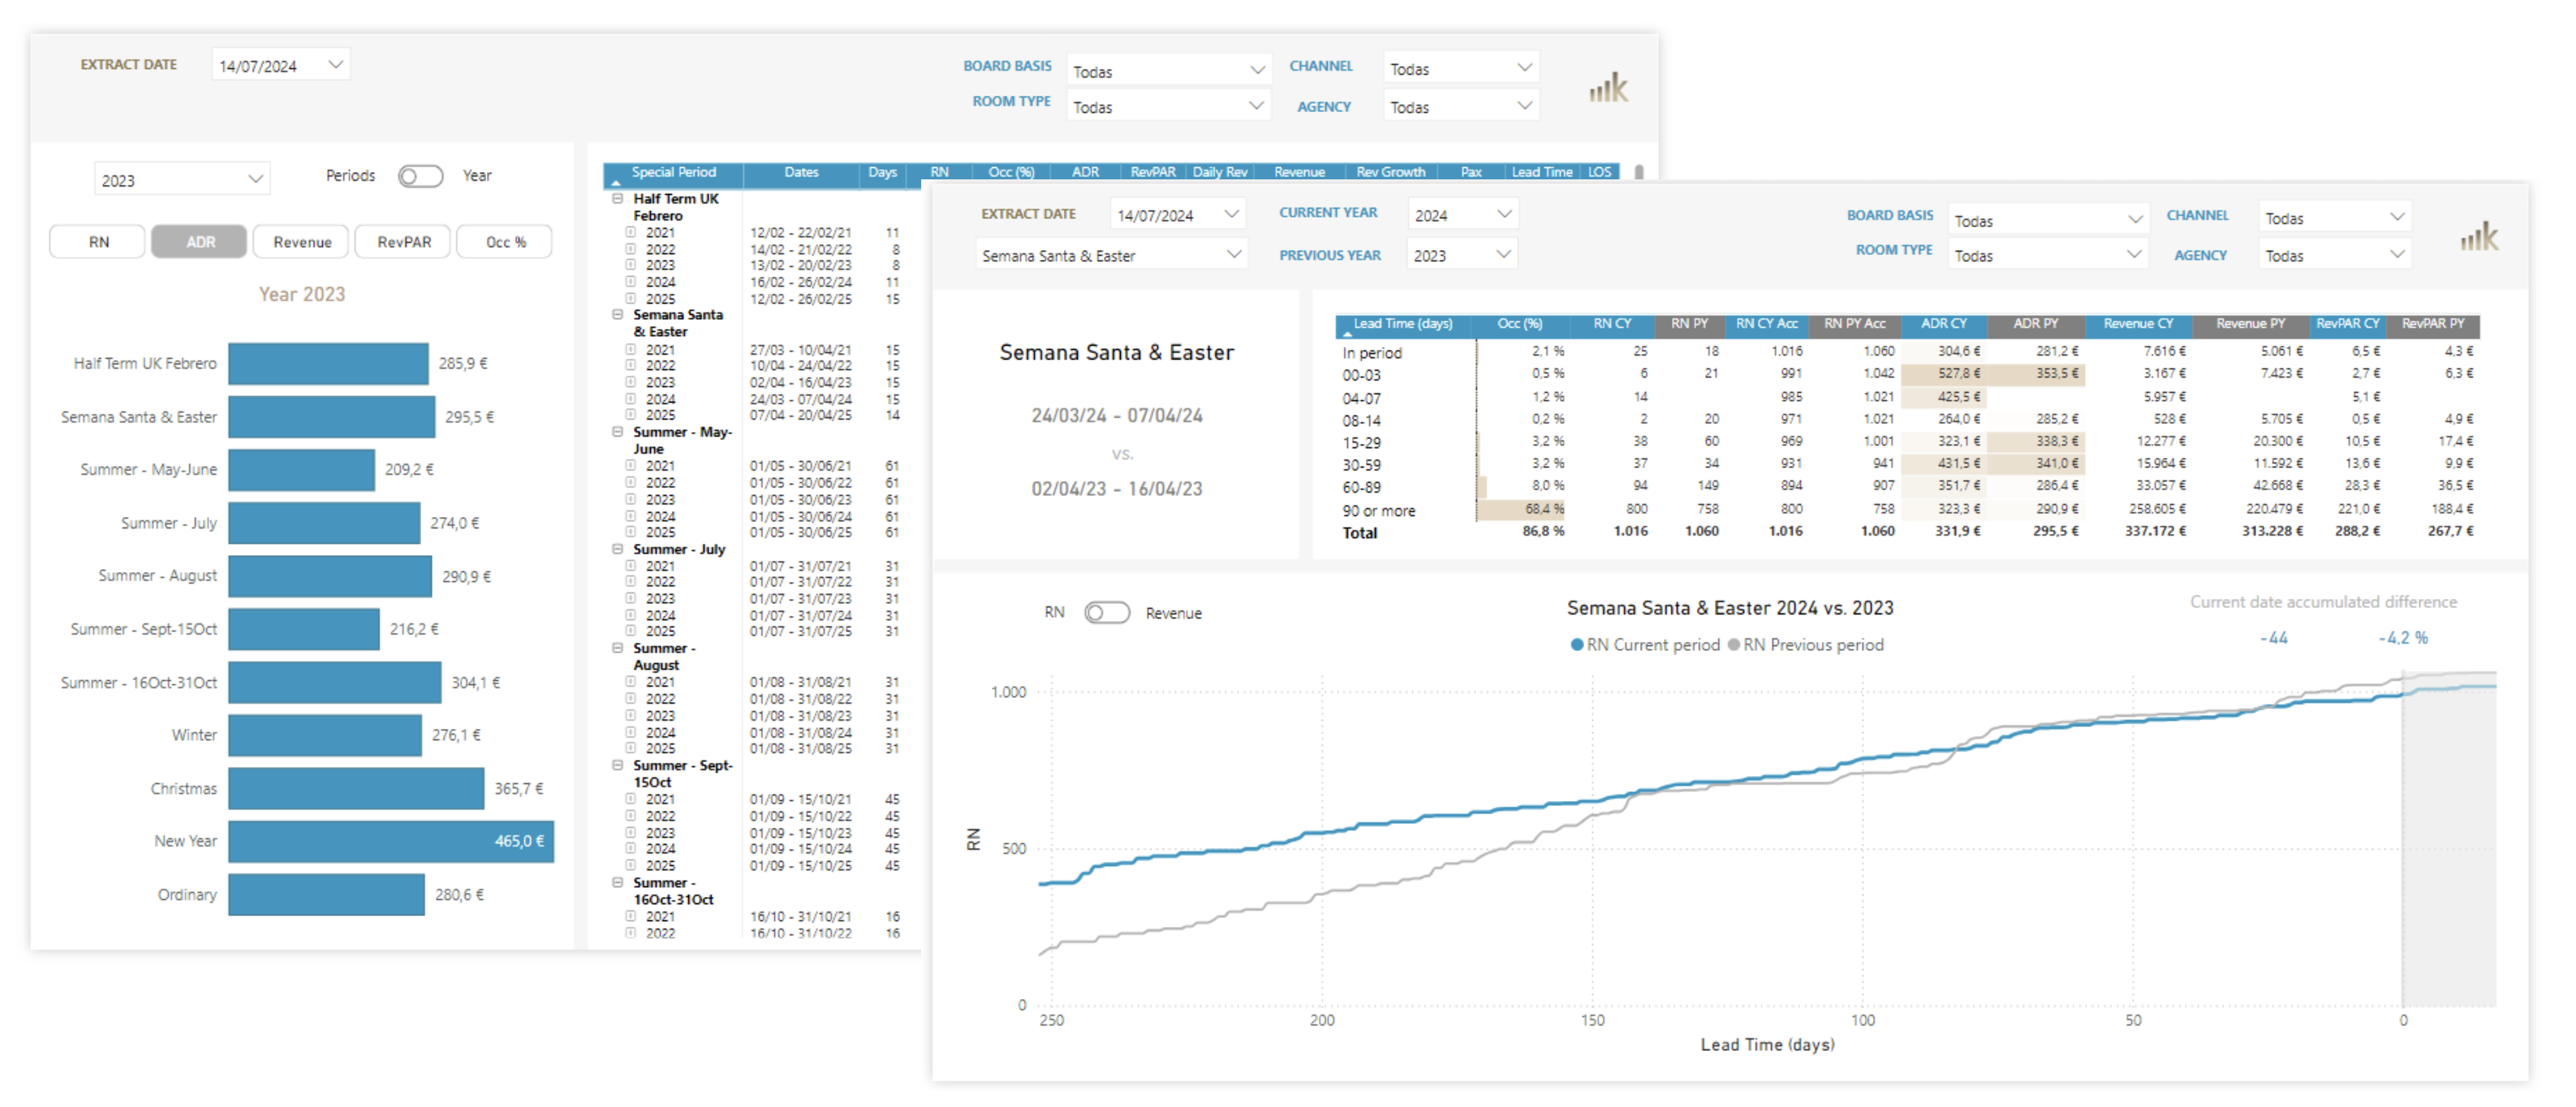Open the Current Year 2024 dropdown
Image resolution: width=2576 pixels, height=1107 pixels.
1463,214
